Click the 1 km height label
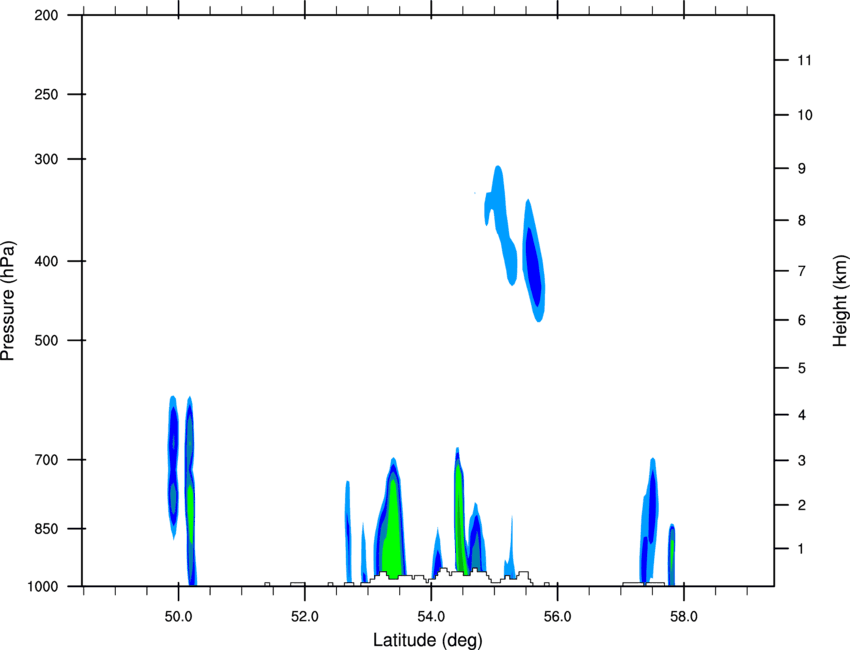This screenshot has height=650, width=850. pos(801,549)
